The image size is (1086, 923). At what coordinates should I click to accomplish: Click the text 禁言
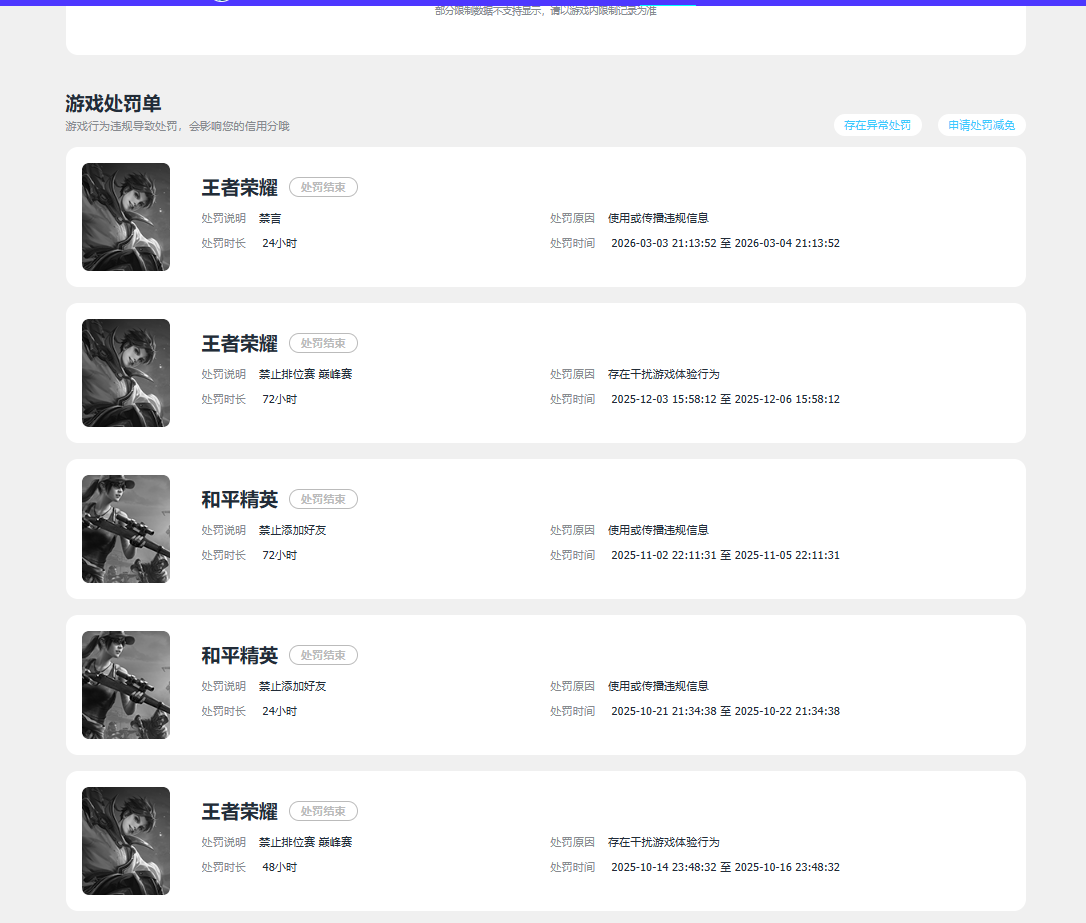pos(270,218)
